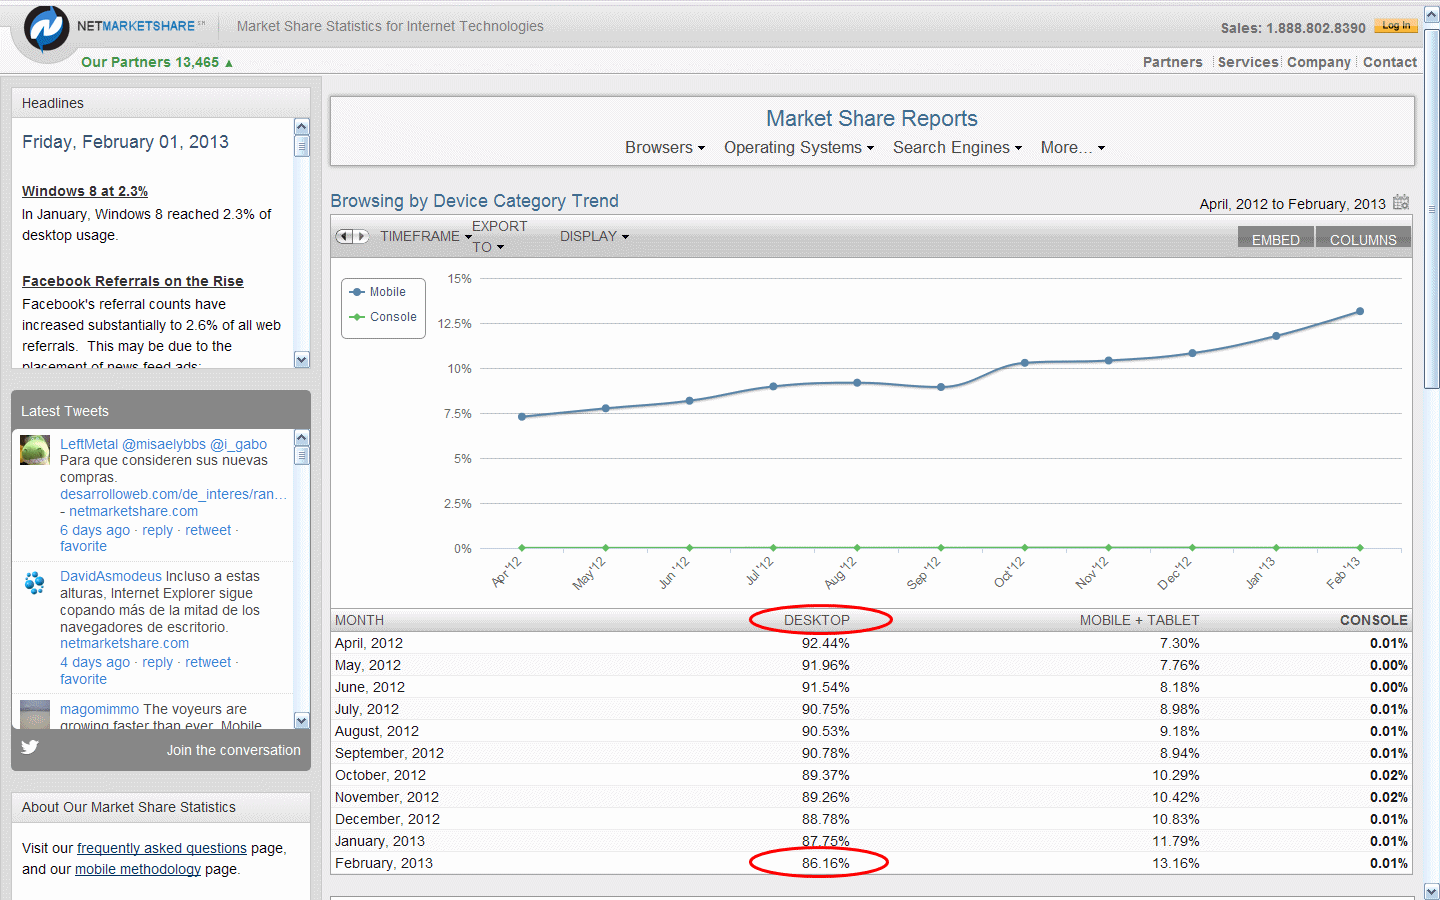Select the COLUMNS tab
1440x900 pixels.
[x=1362, y=239]
